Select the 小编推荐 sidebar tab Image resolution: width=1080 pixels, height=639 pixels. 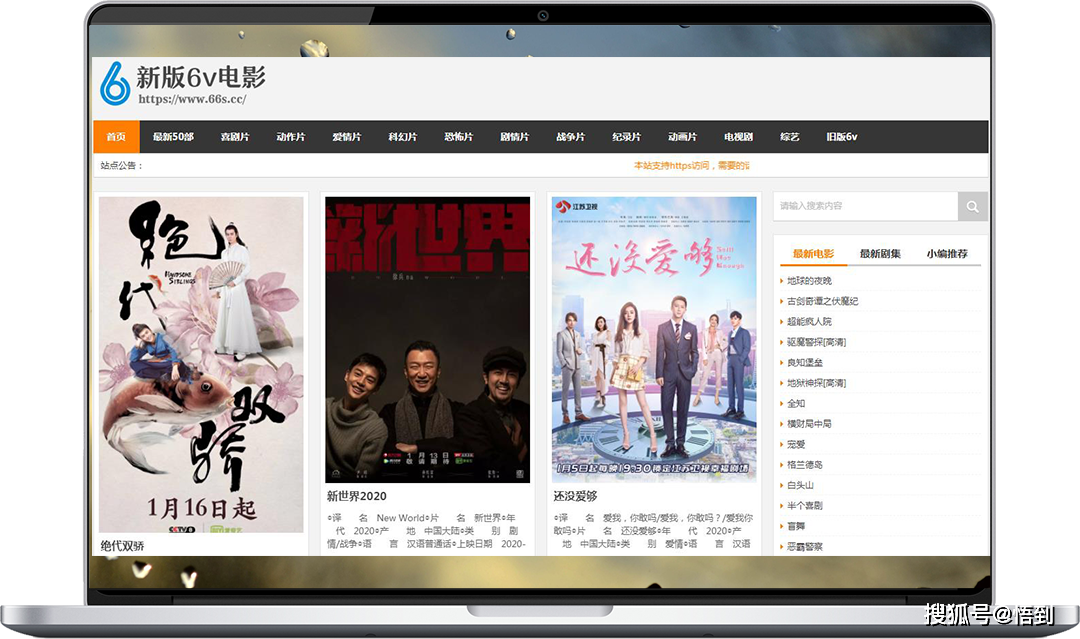click(947, 253)
